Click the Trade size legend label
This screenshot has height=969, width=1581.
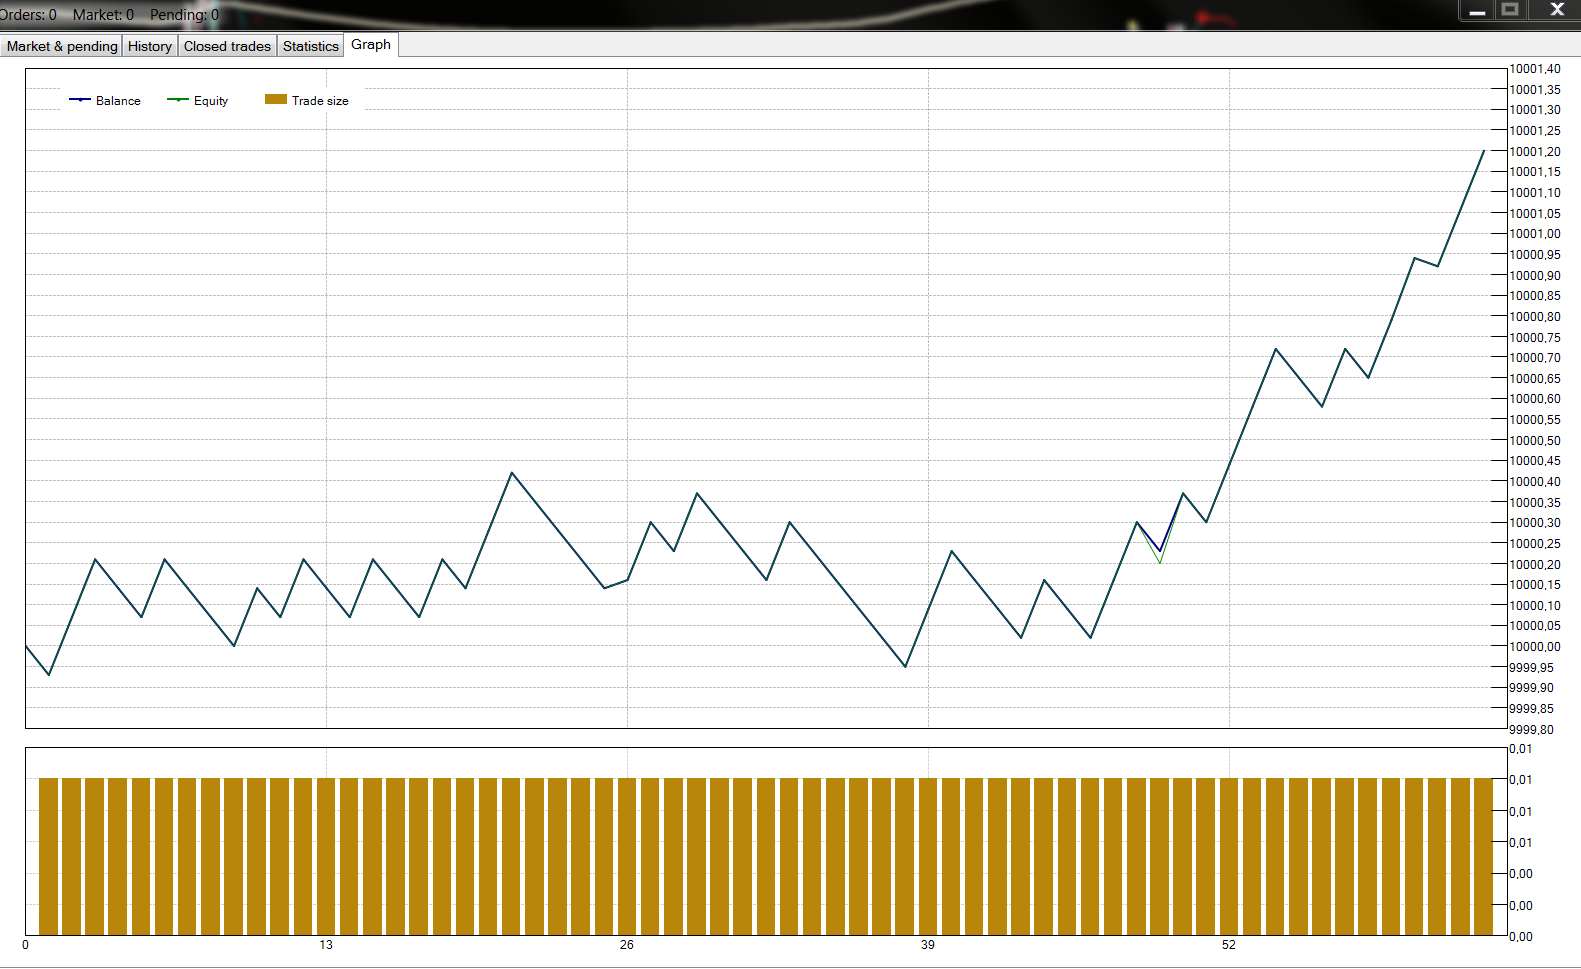320,101
